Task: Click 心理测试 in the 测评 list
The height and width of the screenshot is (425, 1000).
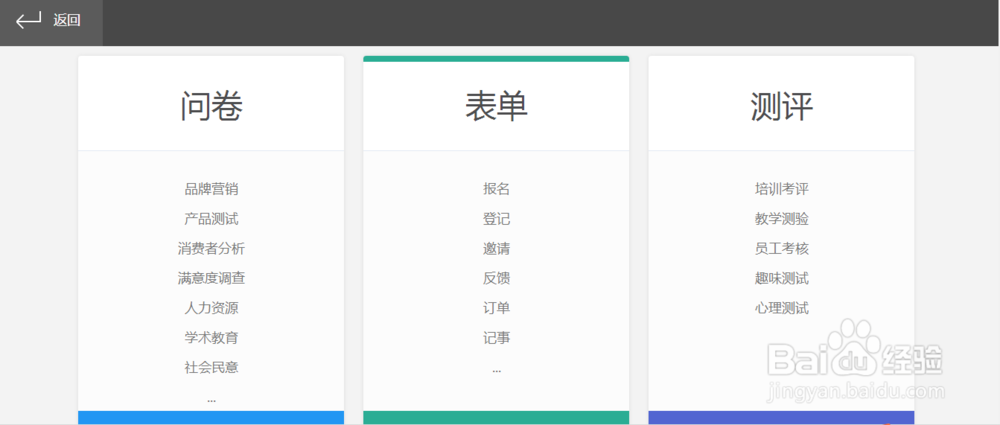Action: tap(781, 308)
